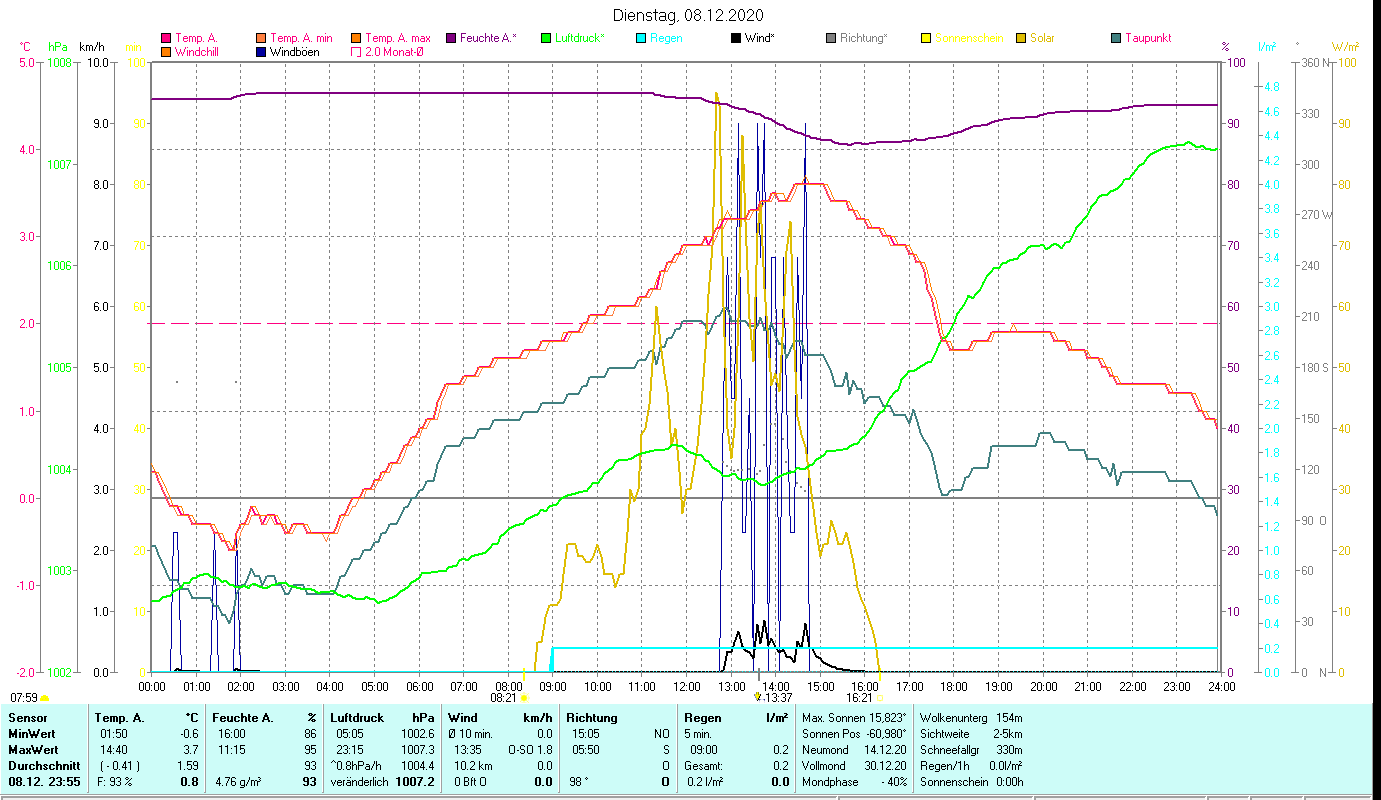The width and height of the screenshot is (1381, 800).
Task: Click the 2.0 Monat-Ø legend label
Action: click(394, 52)
